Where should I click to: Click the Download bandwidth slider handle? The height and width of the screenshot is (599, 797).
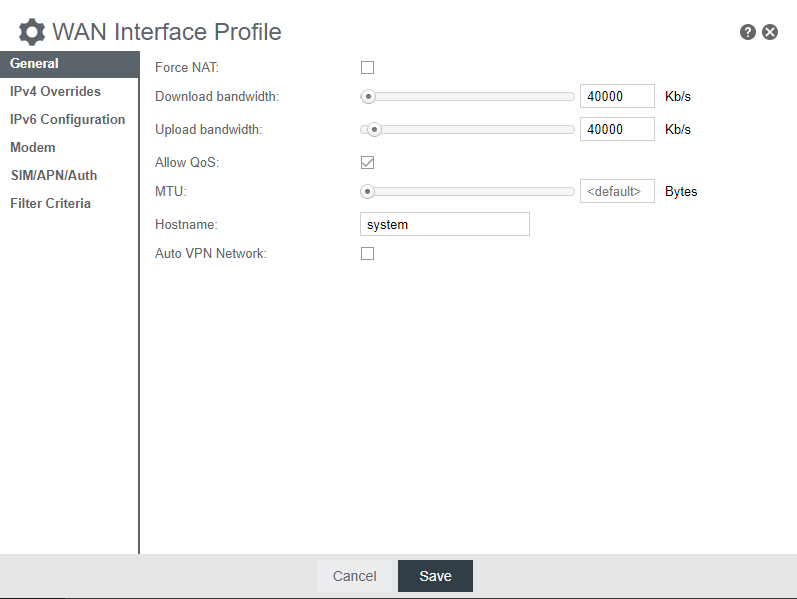368,96
